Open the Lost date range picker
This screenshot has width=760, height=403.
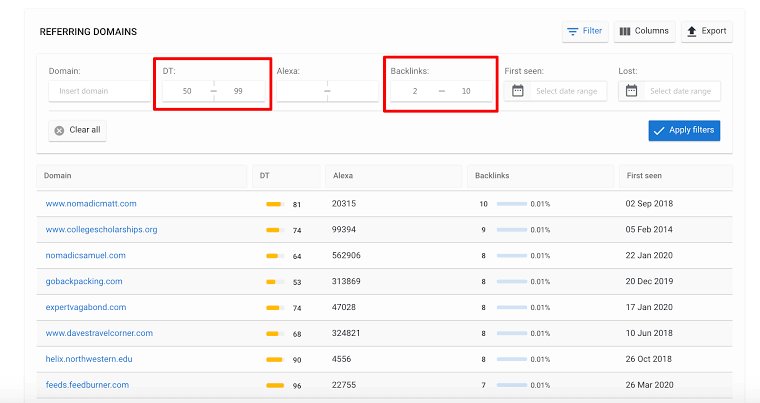tap(680, 91)
